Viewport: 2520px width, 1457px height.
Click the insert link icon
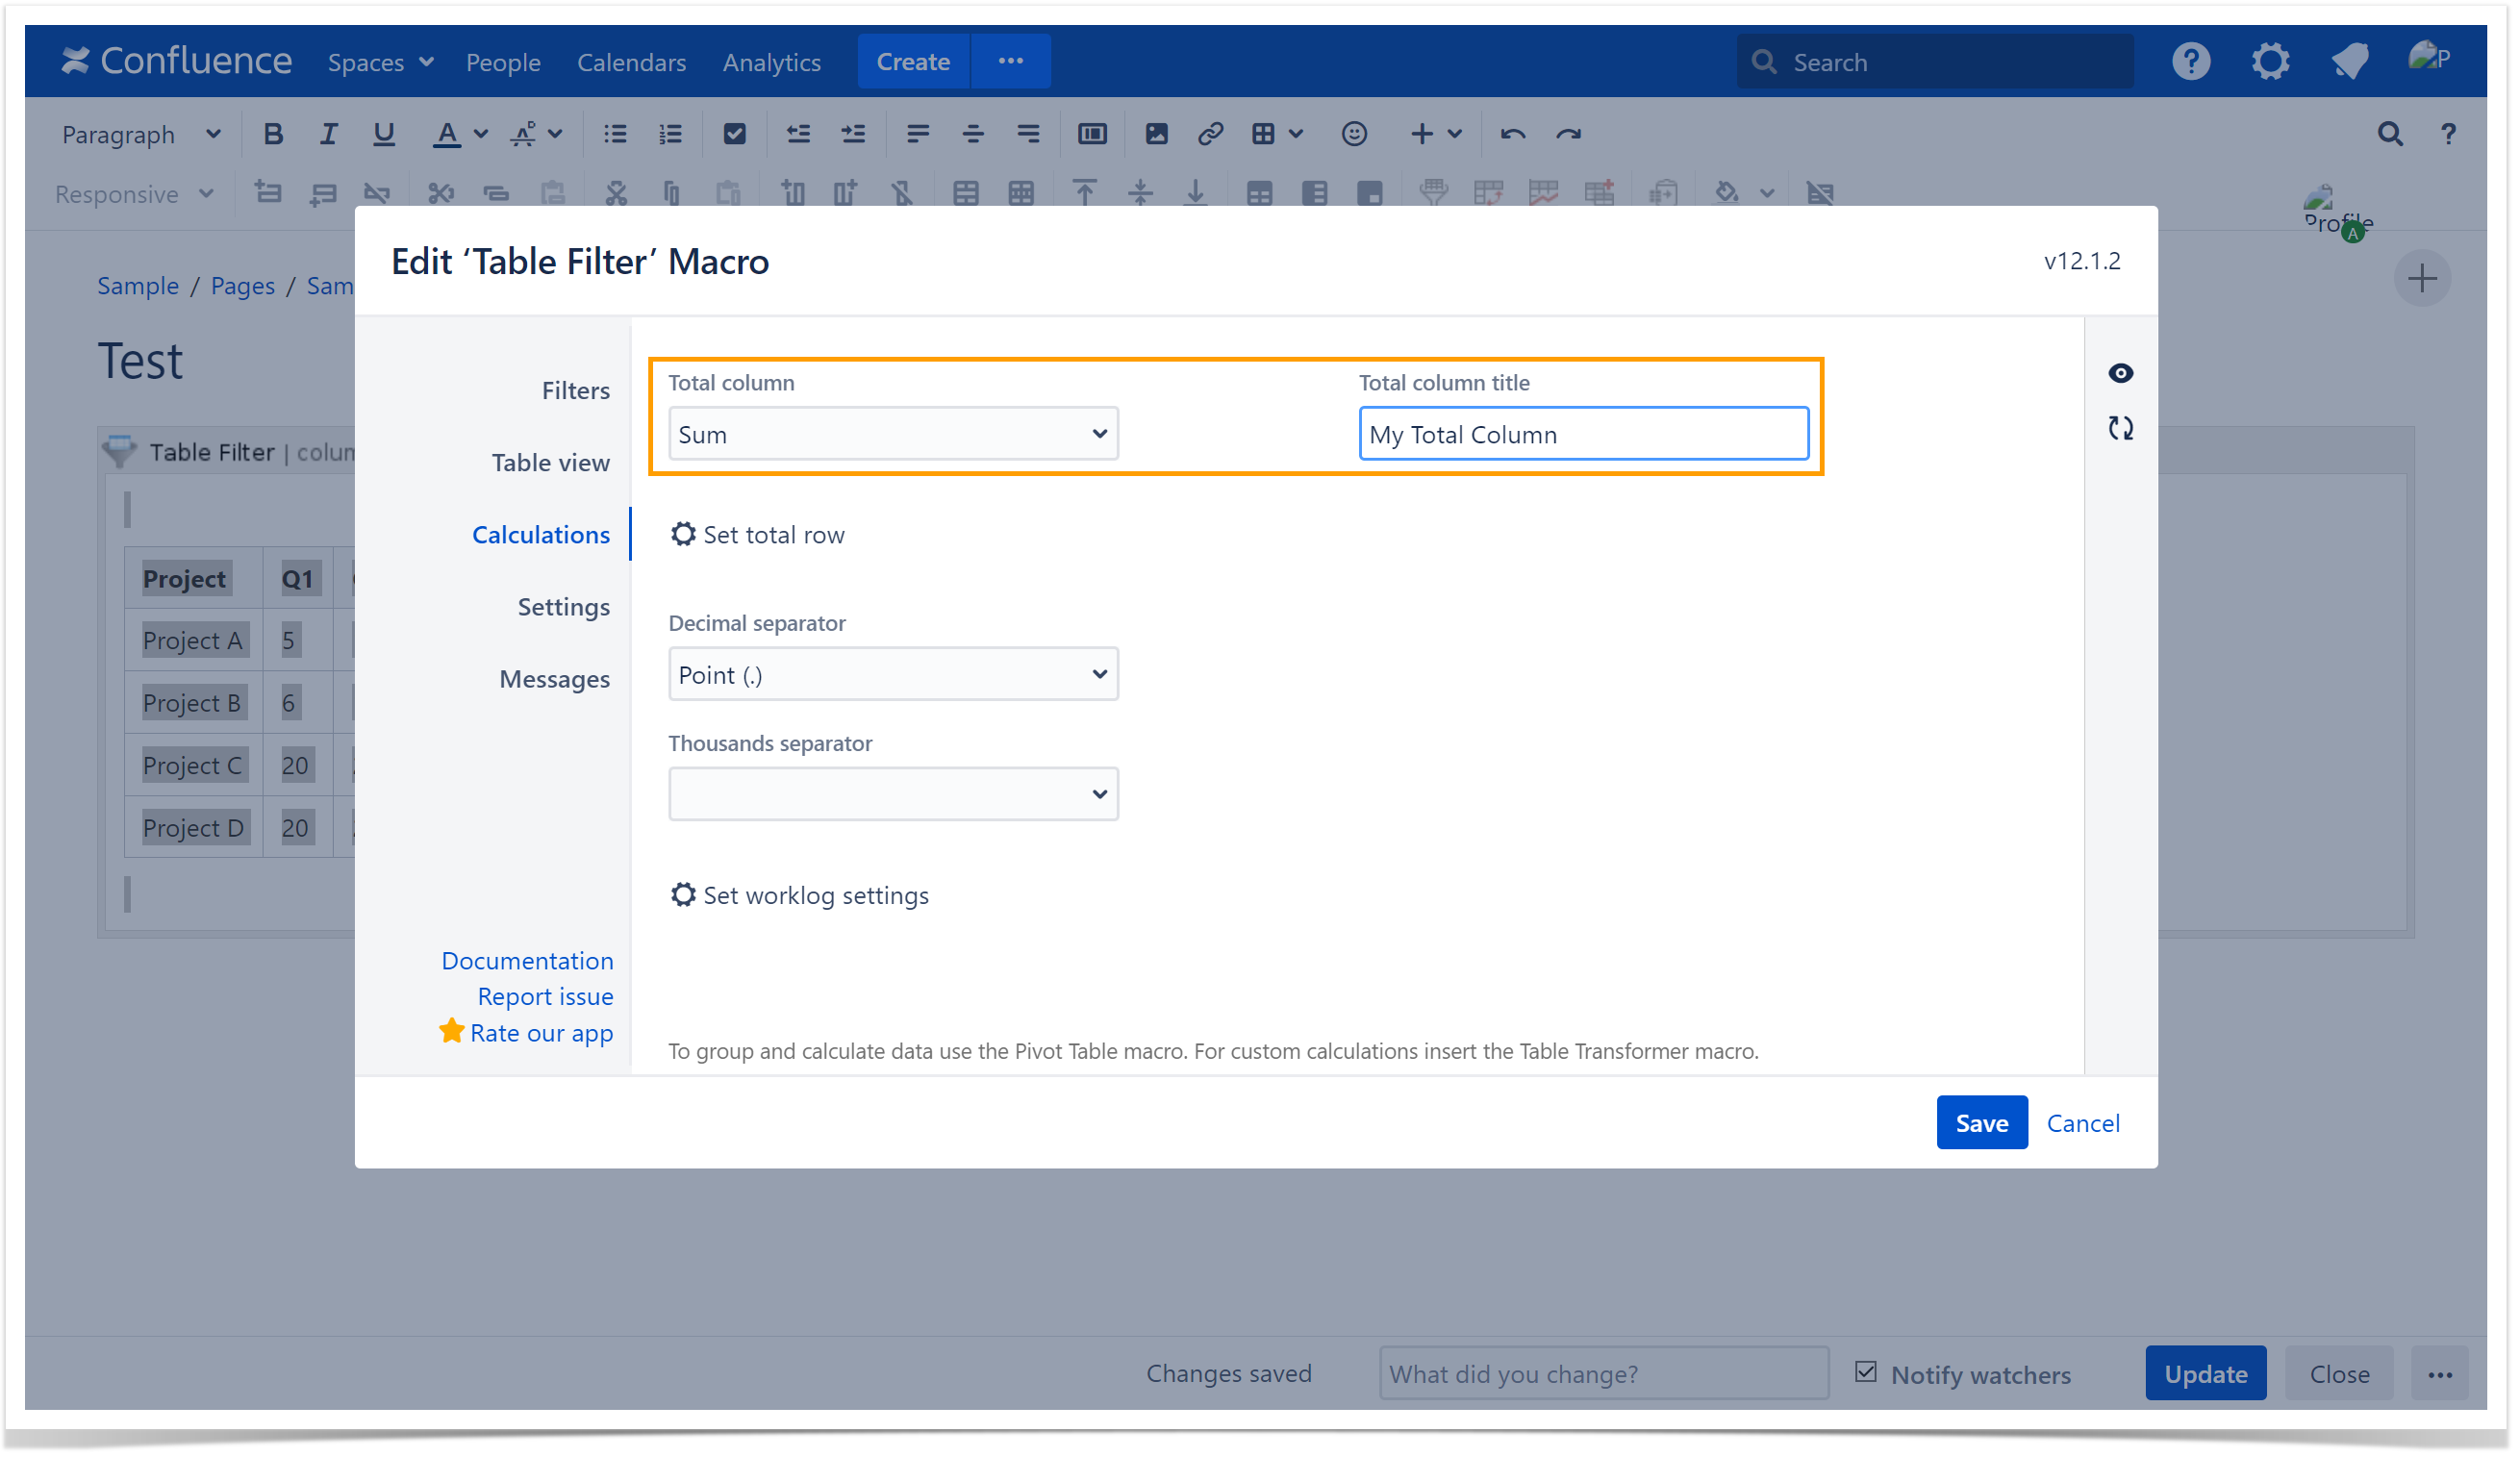click(1210, 134)
